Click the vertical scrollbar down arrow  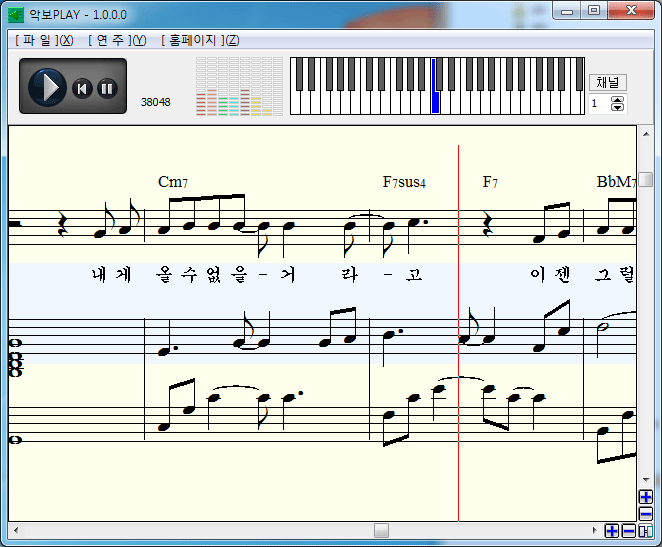point(646,480)
